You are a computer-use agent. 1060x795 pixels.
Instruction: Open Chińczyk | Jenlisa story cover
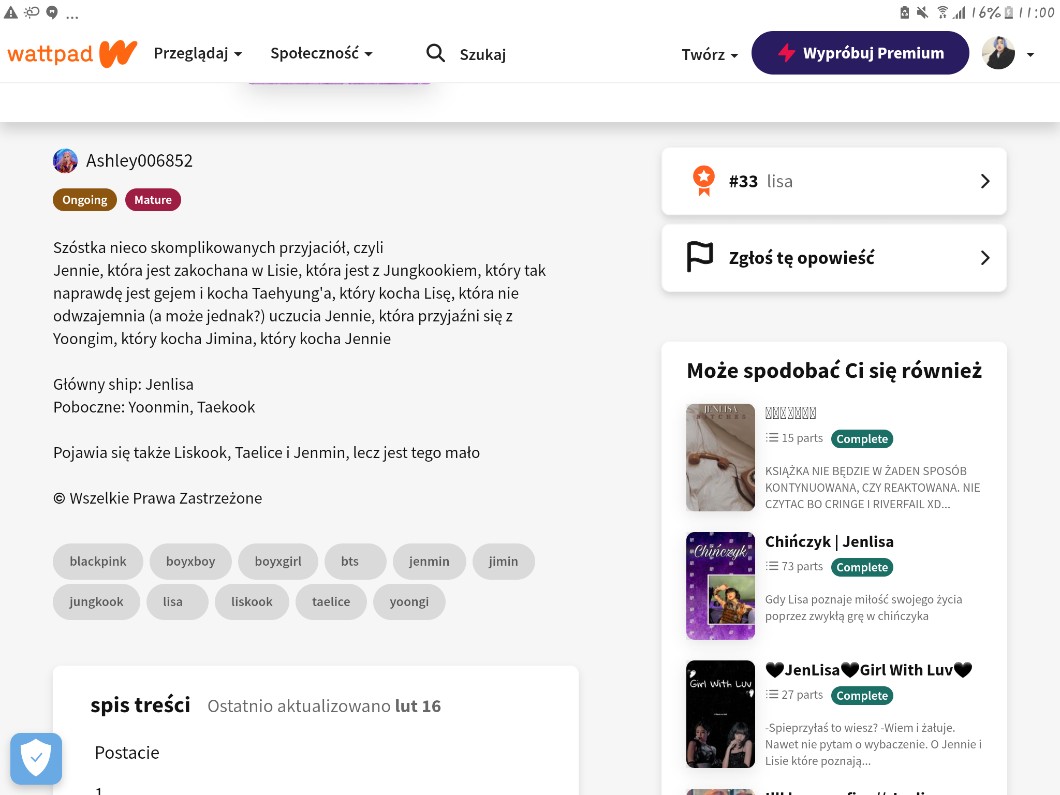pyautogui.click(x=720, y=586)
